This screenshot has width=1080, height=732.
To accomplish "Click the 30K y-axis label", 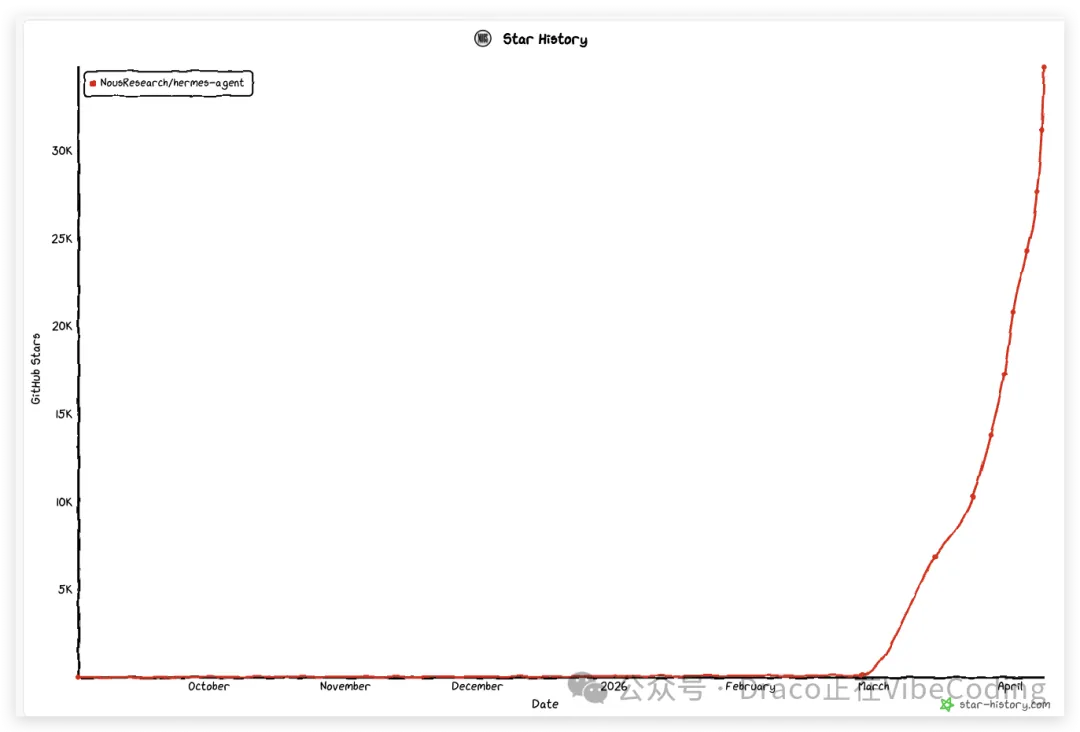I will tap(62, 151).
